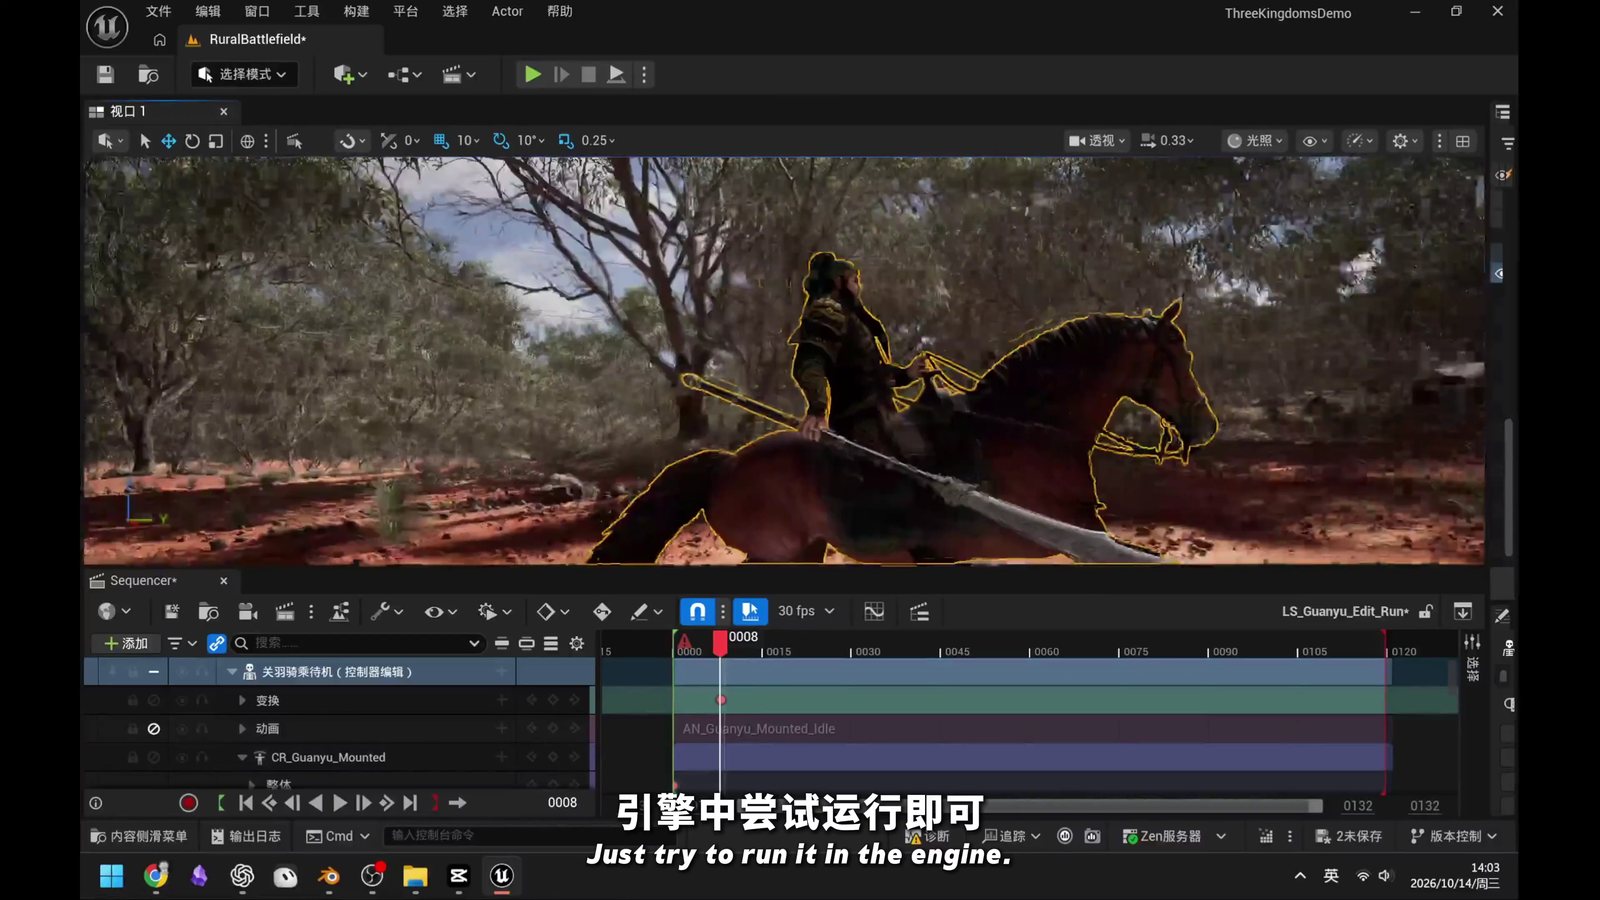Image resolution: width=1600 pixels, height=900 pixels.
Task: Save the current level with disk icon
Action: coord(105,74)
